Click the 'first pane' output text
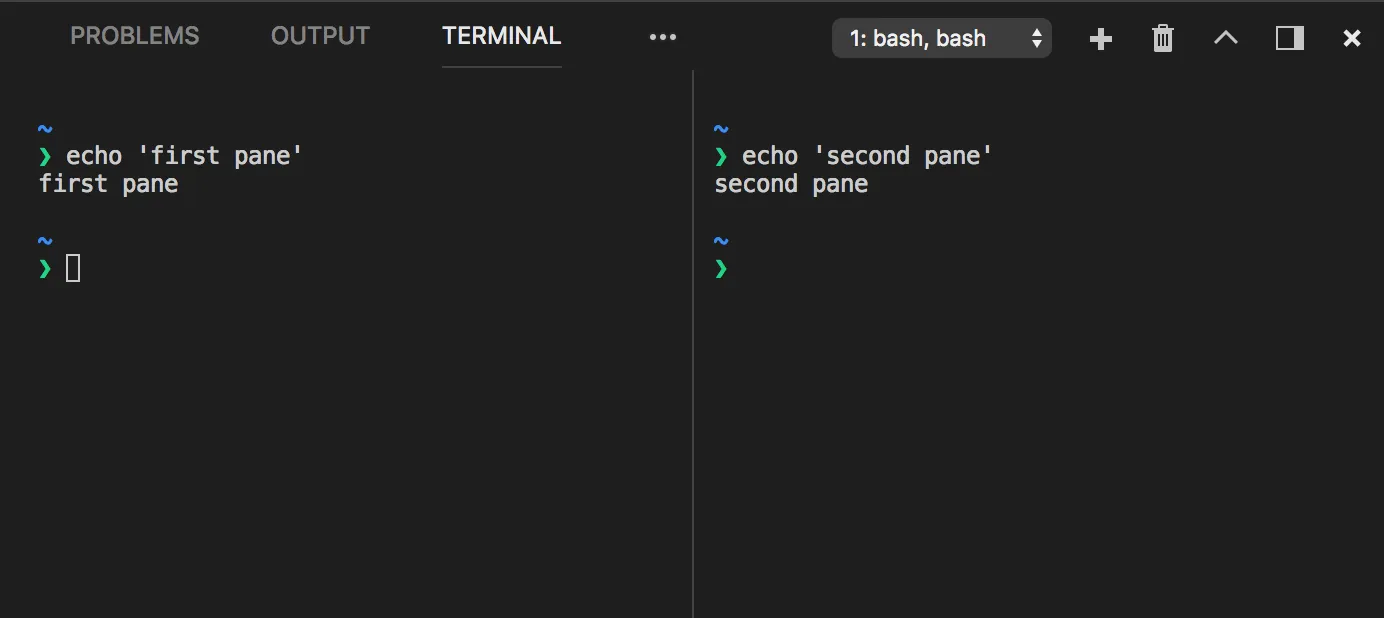 (108, 184)
